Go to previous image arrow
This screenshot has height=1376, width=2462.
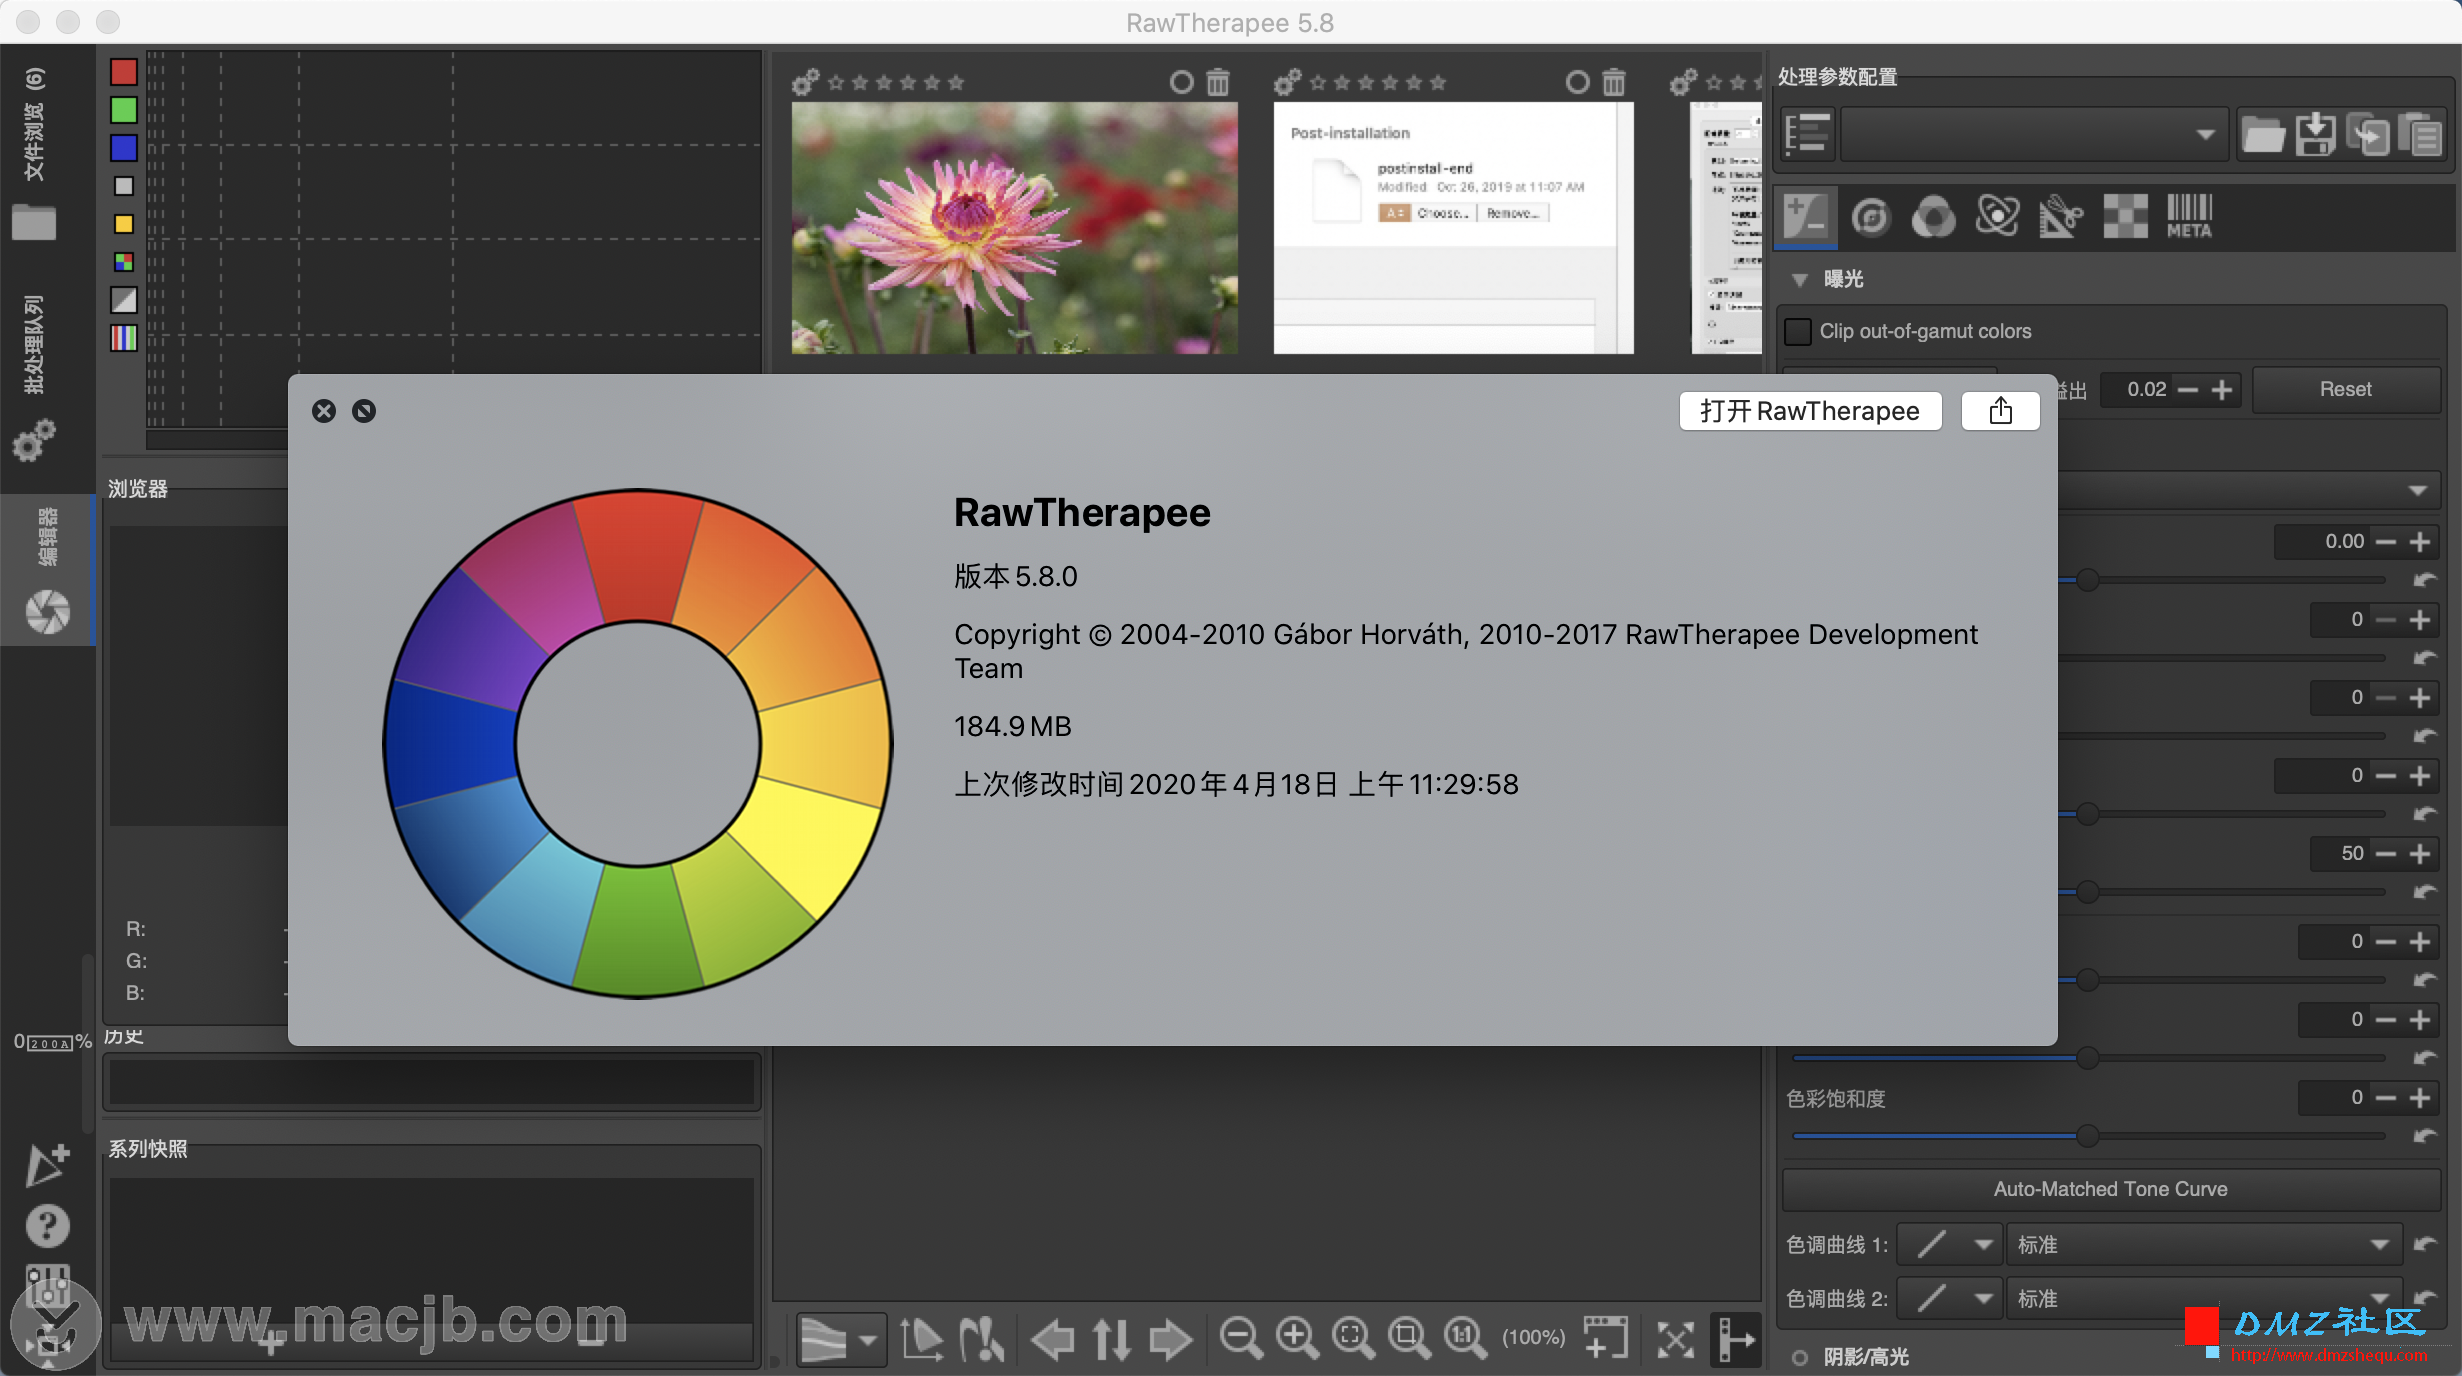click(1052, 1338)
